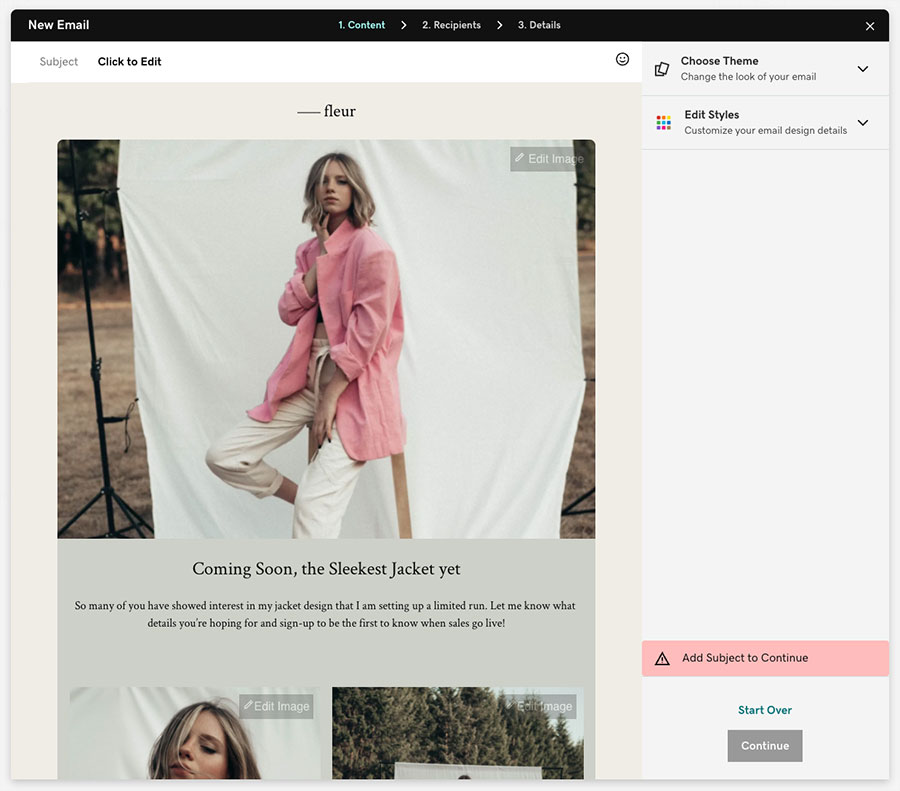Click the chevron arrow after 1. Content
The width and height of the screenshot is (900, 791).
click(x=404, y=25)
